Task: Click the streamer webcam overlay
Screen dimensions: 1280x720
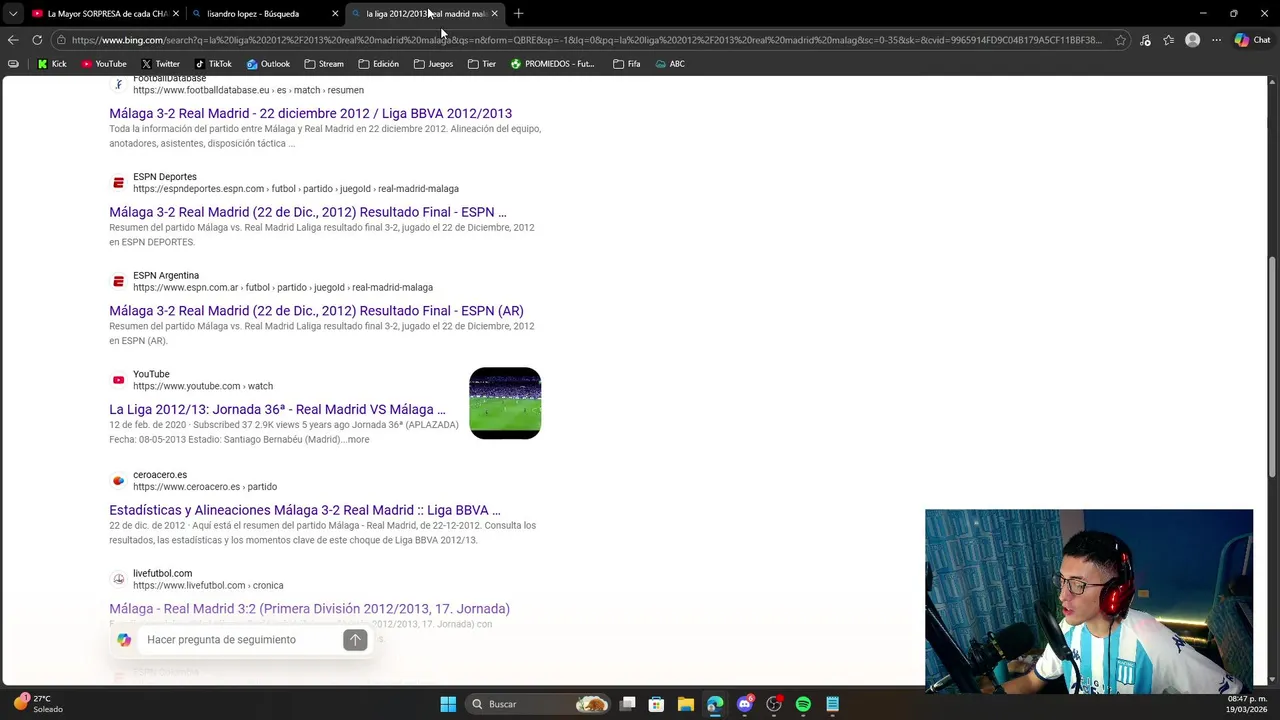Action: (x=1089, y=601)
